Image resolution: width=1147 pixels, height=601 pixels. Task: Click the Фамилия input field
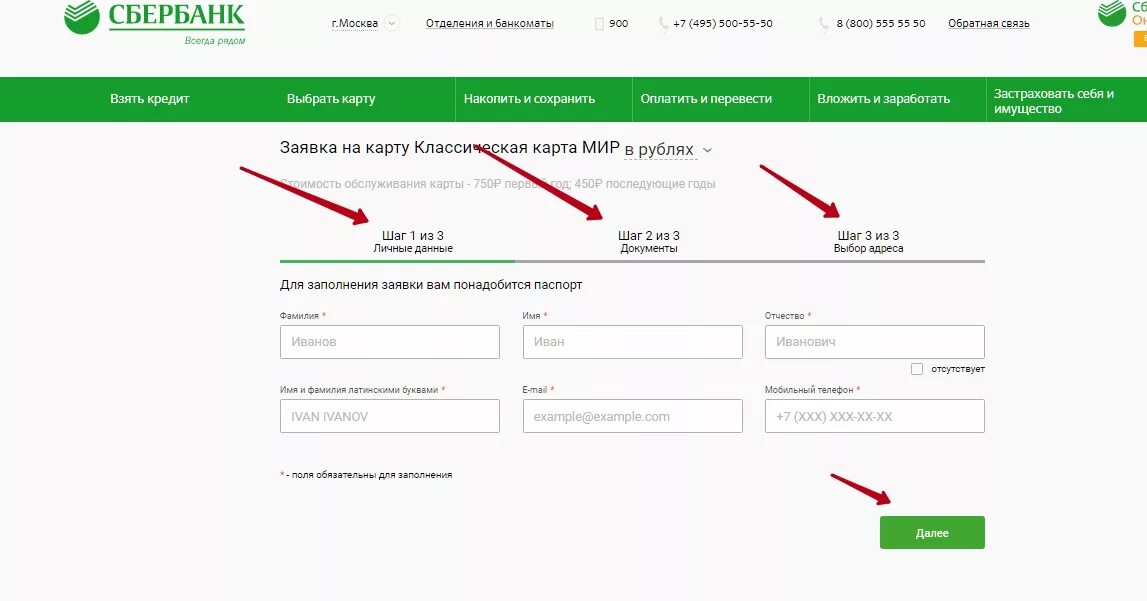(390, 341)
